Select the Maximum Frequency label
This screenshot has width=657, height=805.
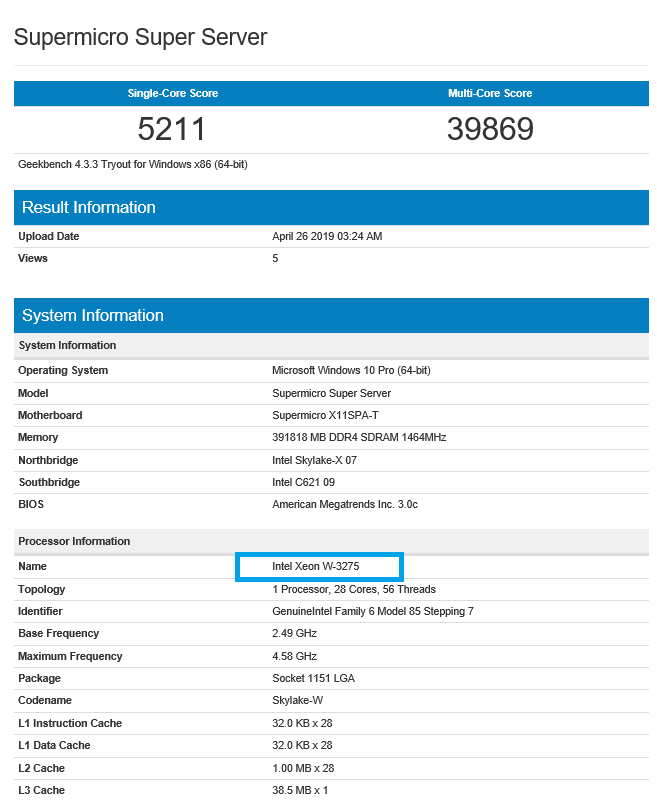point(70,656)
